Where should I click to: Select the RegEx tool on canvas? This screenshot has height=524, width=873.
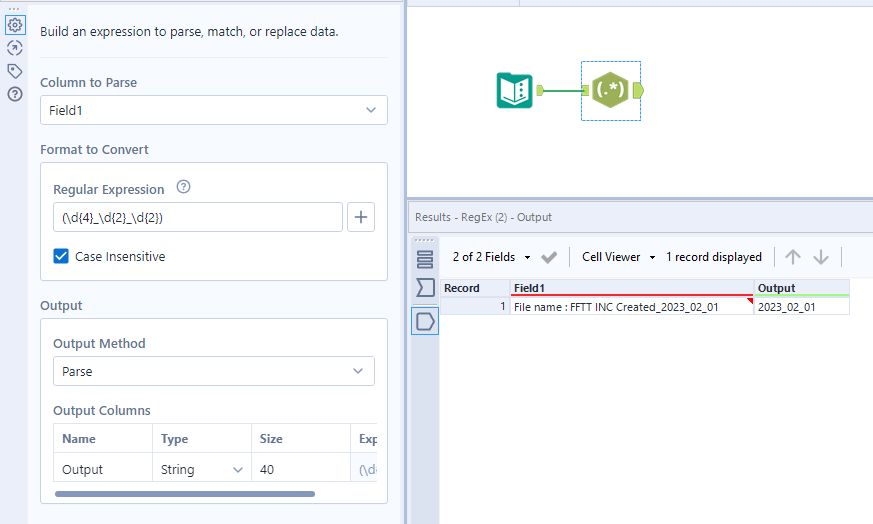point(609,91)
